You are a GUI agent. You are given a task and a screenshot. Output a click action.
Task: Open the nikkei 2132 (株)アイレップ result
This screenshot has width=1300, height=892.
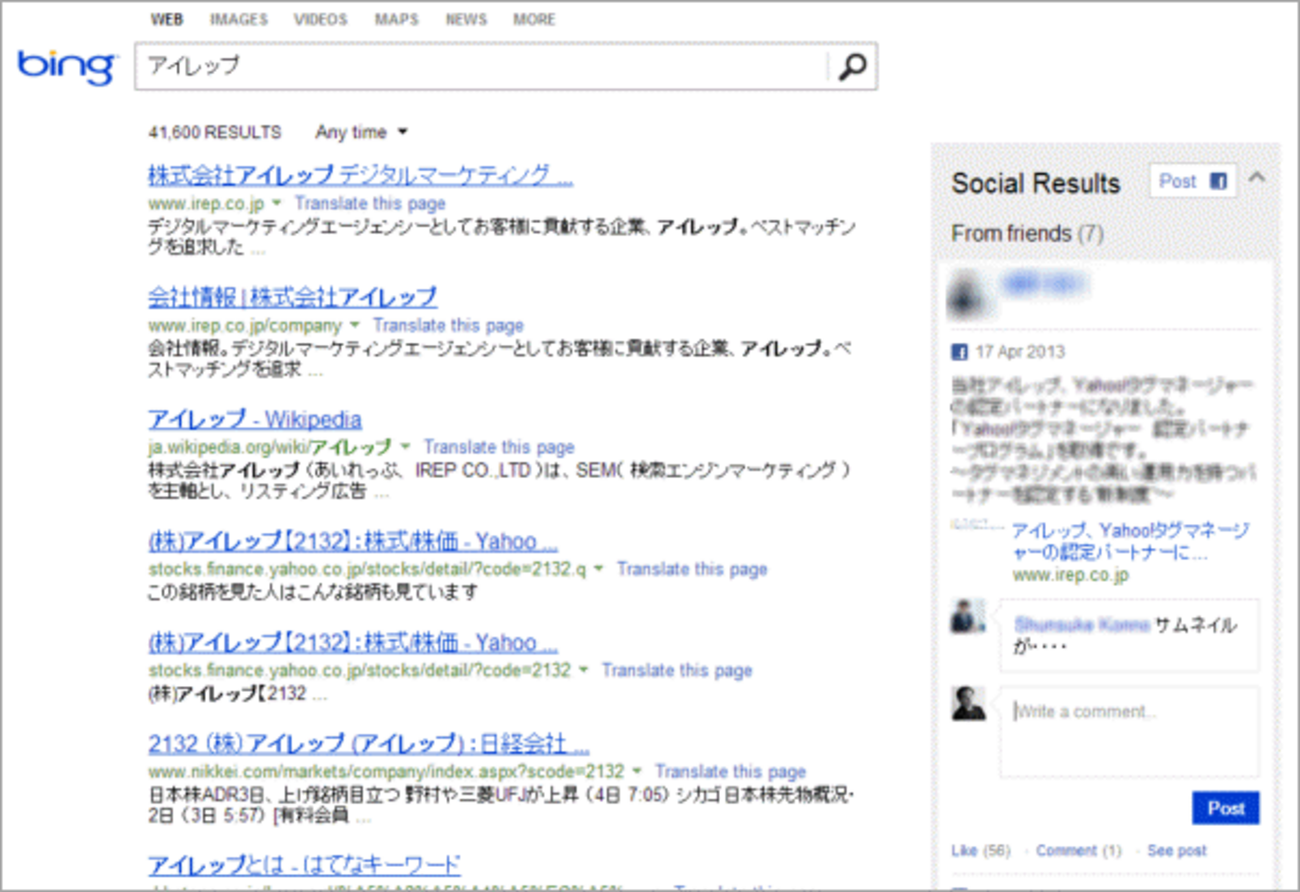coord(368,744)
